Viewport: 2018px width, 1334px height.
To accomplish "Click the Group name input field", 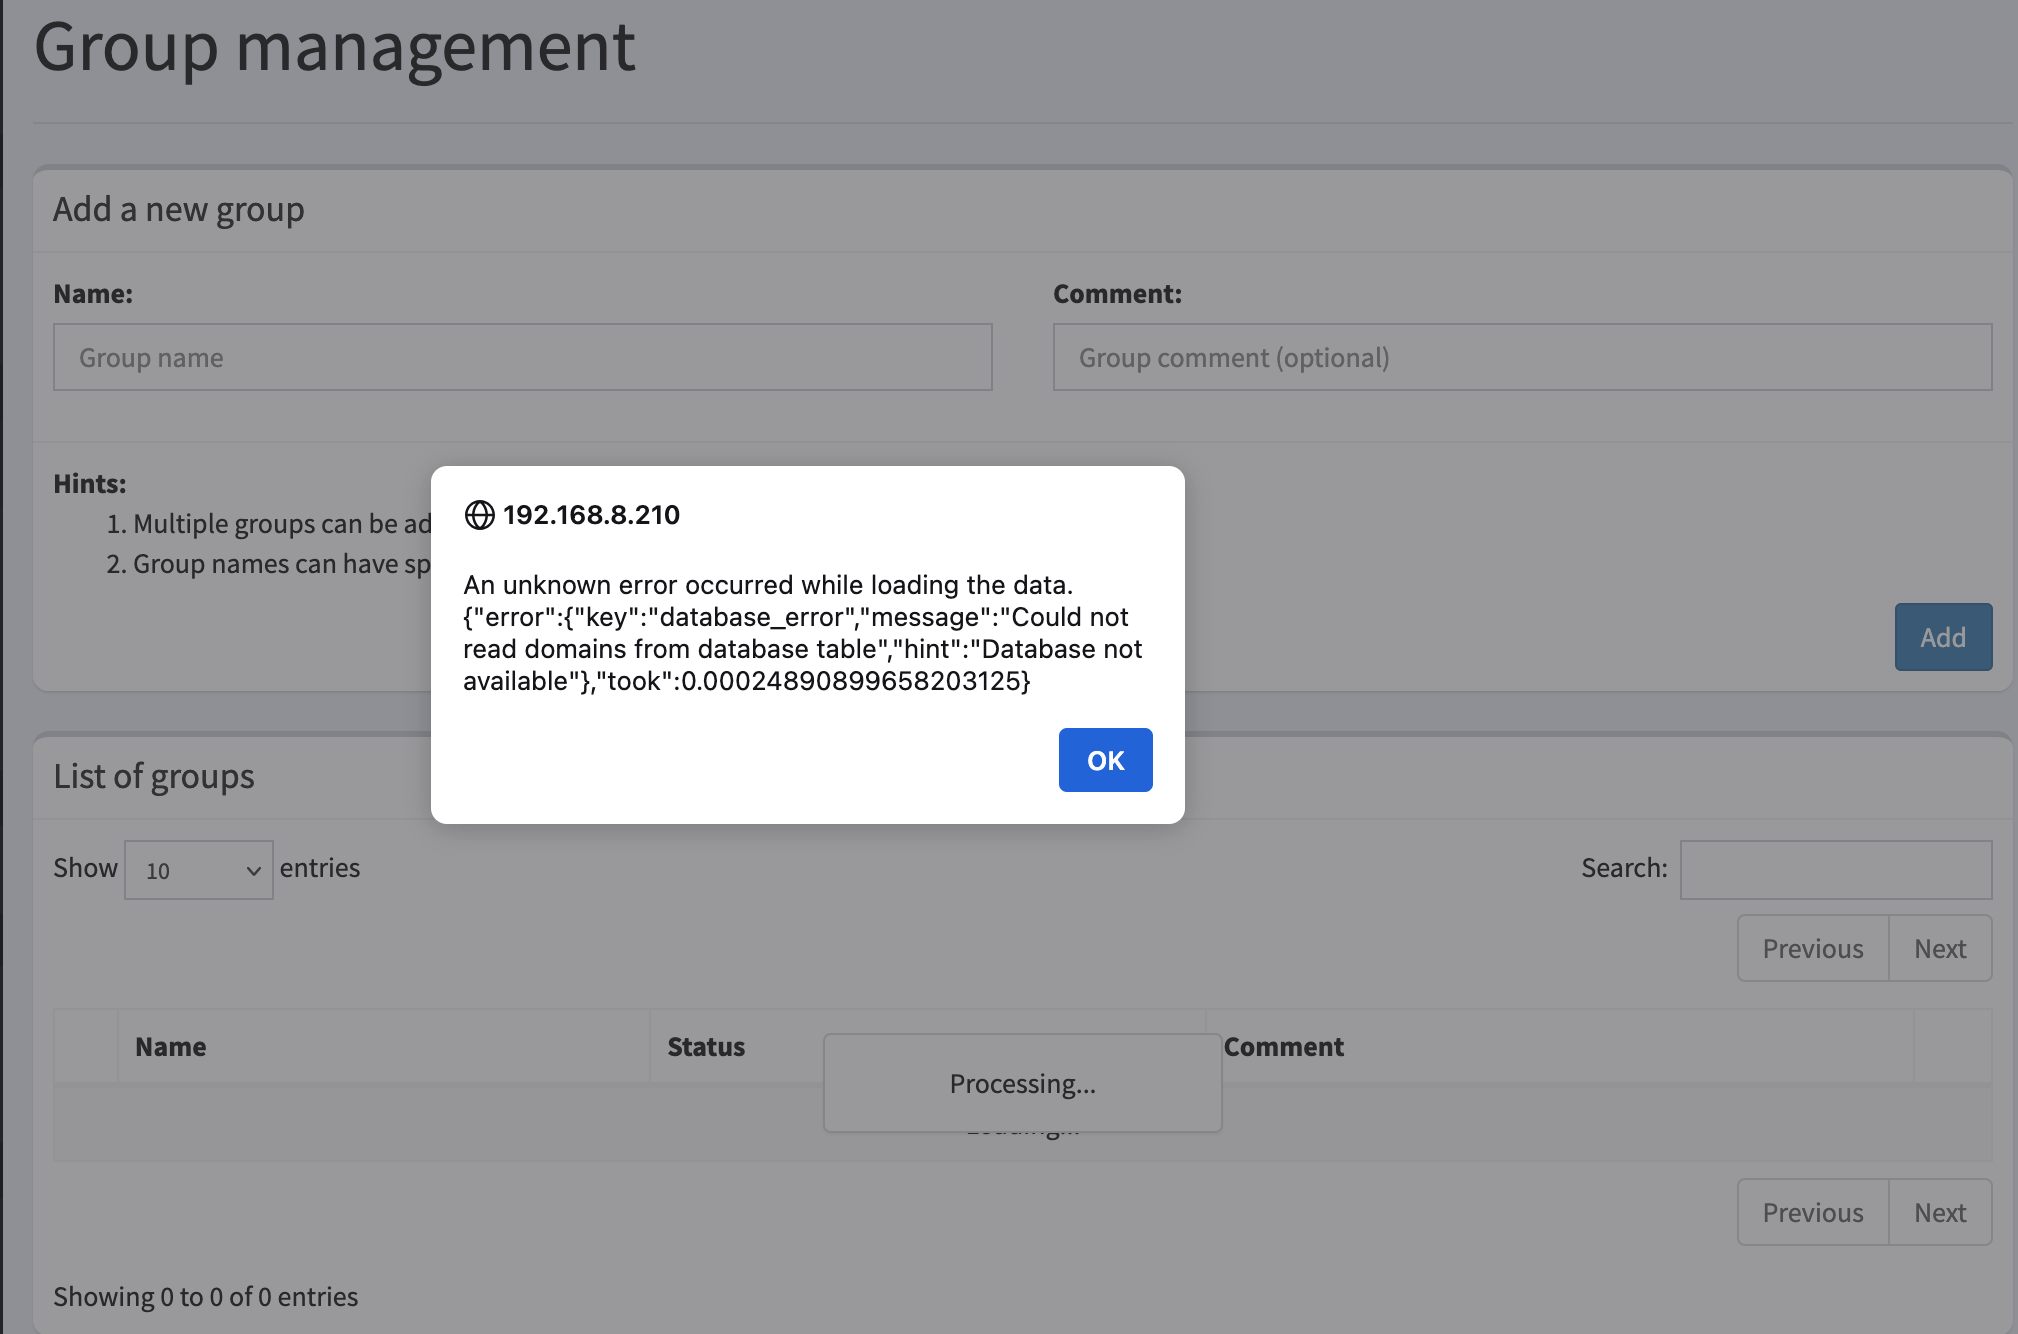I will click(521, 357).
